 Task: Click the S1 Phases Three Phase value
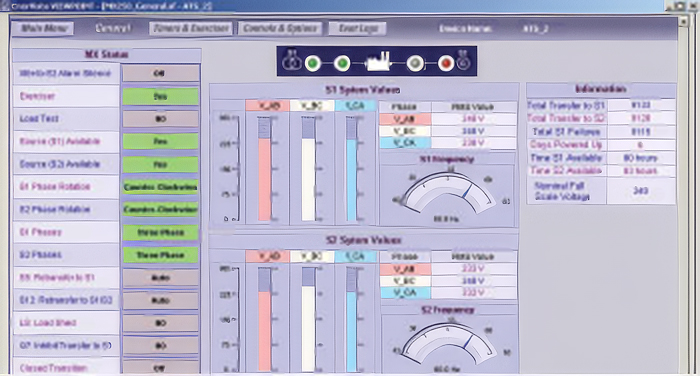point(160,233)
